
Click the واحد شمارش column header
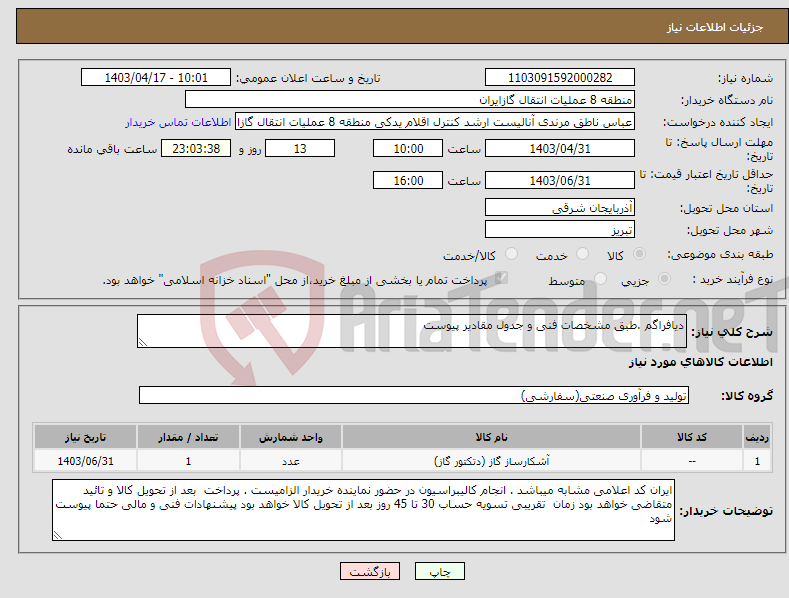[x=291, y=437]
